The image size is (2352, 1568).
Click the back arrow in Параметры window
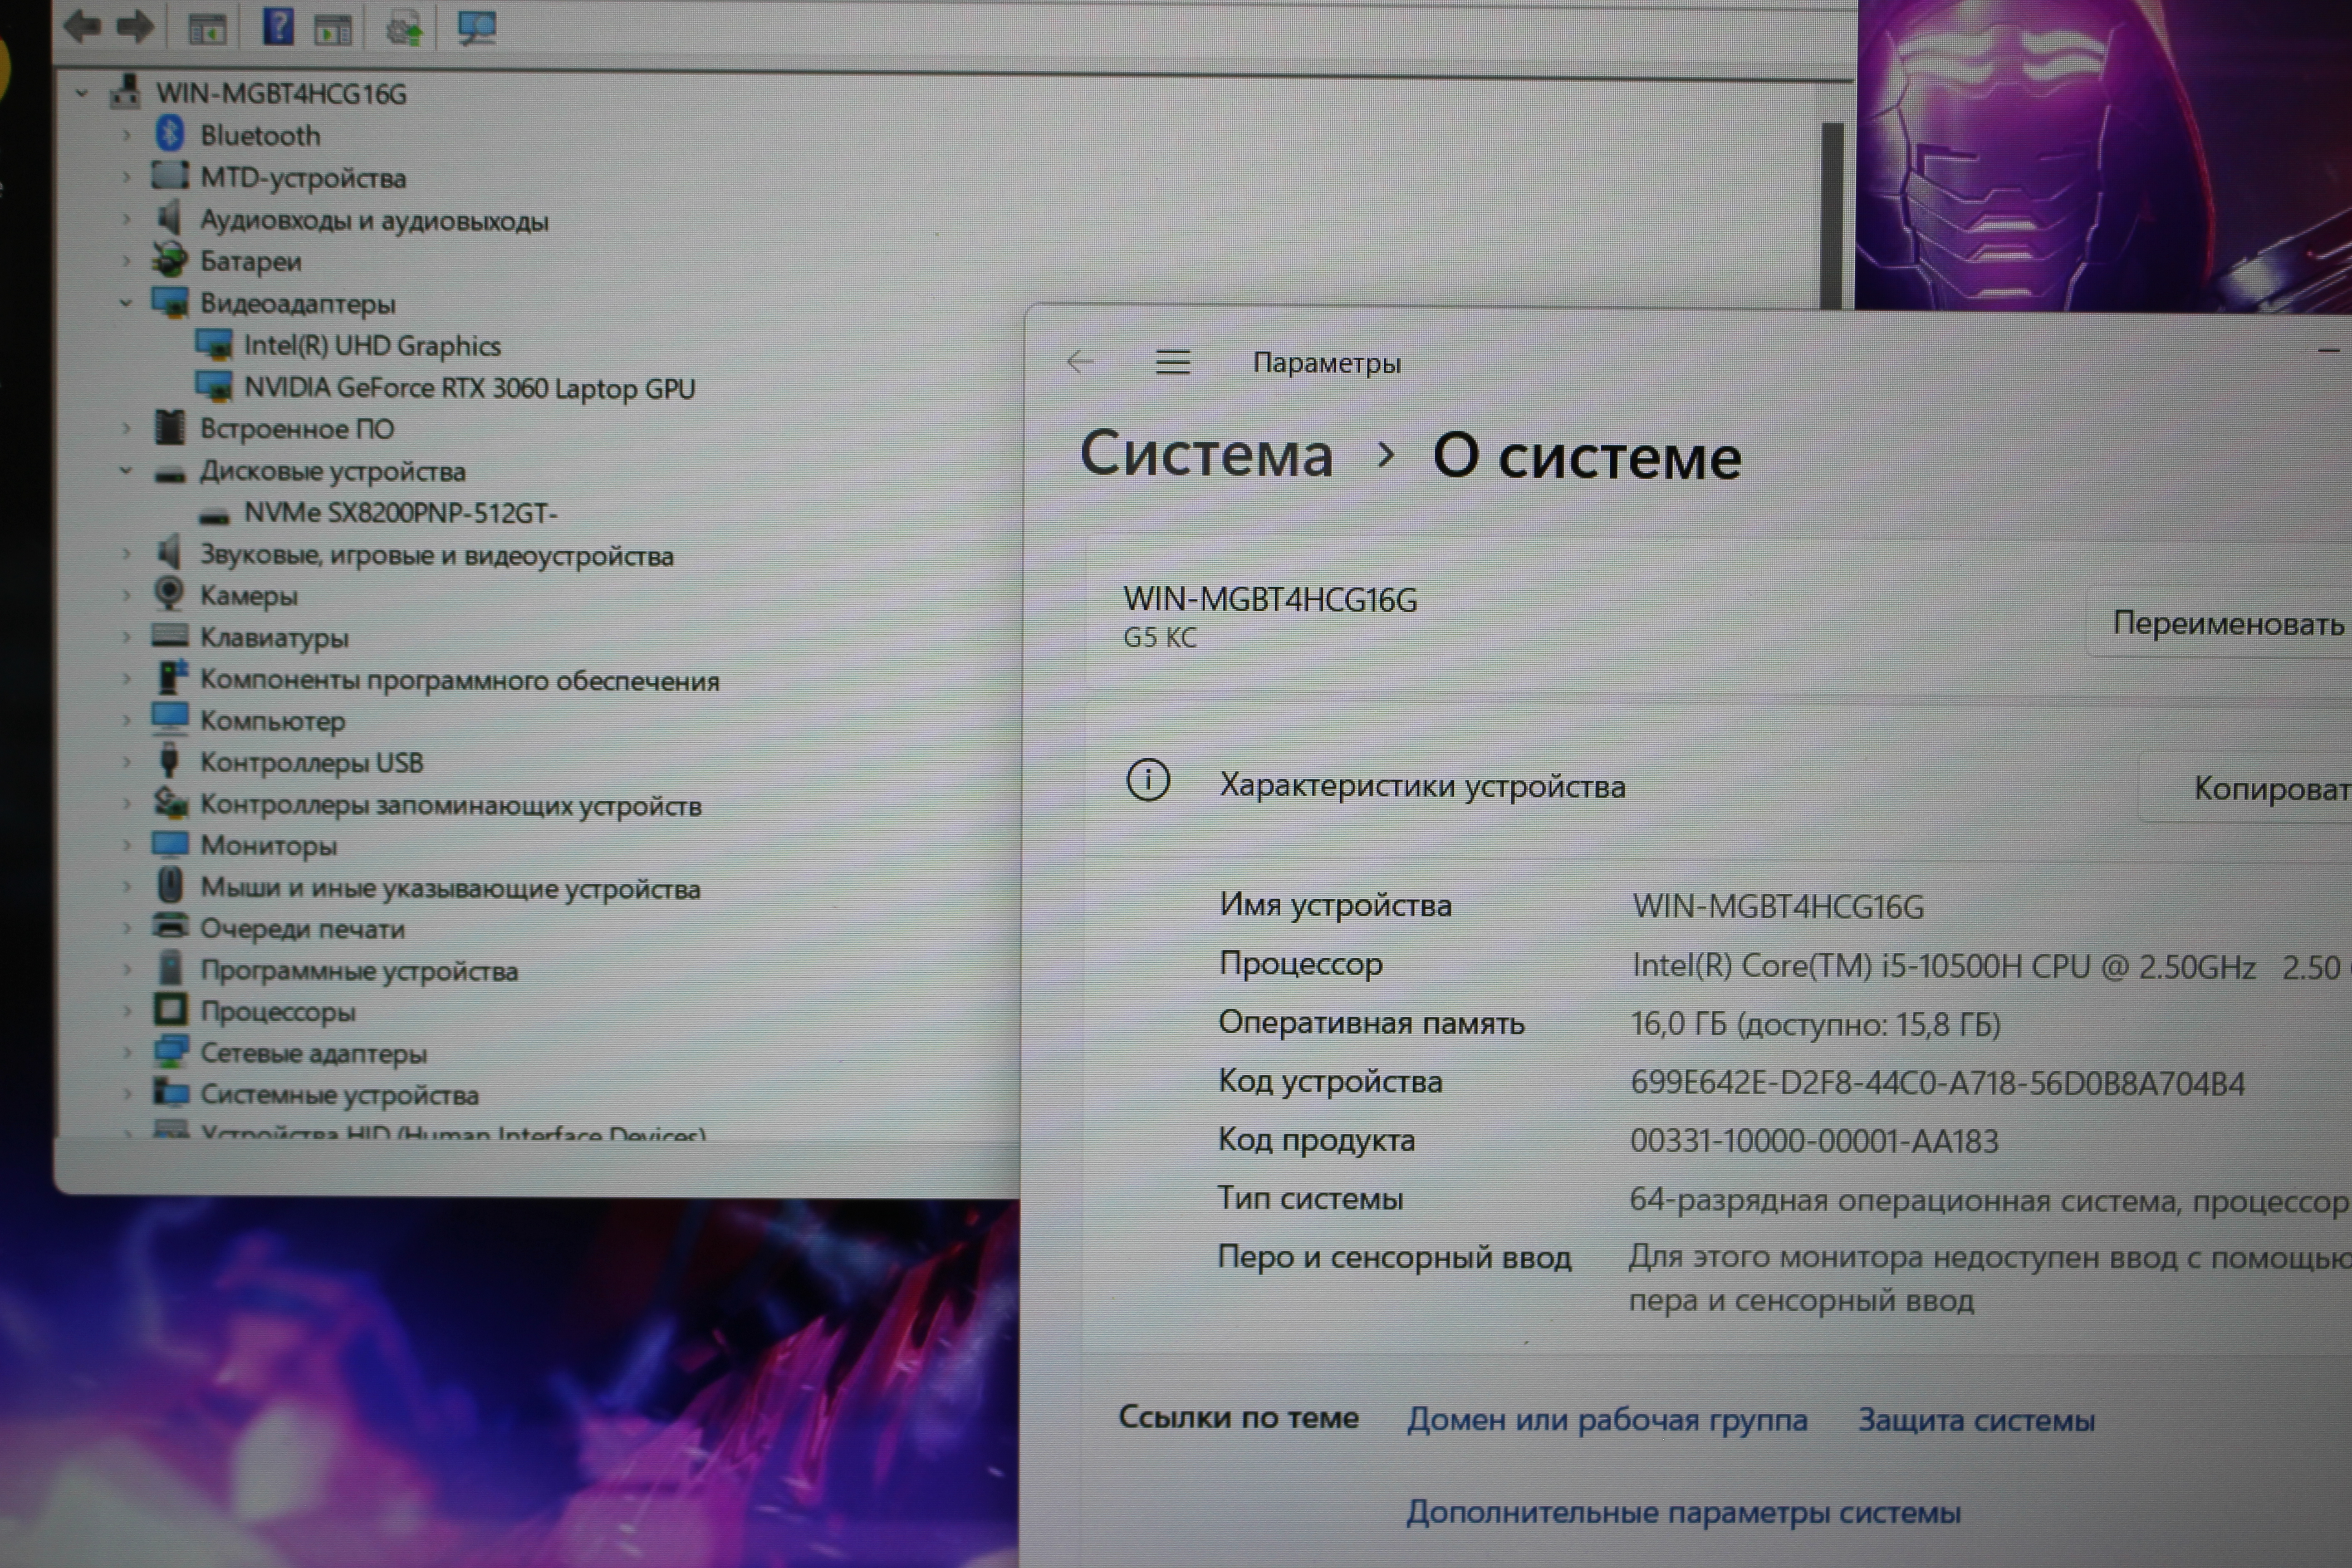point(1080,362)
